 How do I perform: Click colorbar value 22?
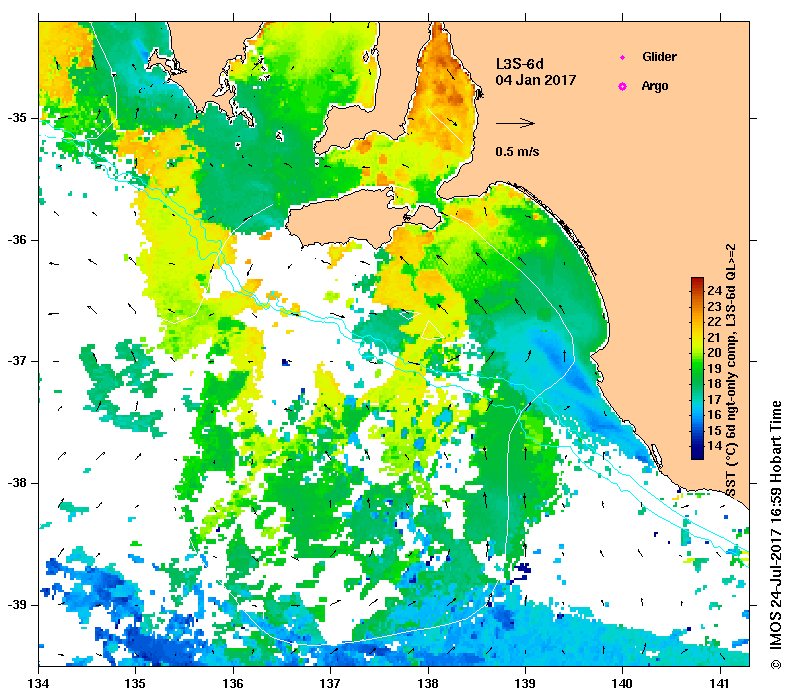(714, 321)
